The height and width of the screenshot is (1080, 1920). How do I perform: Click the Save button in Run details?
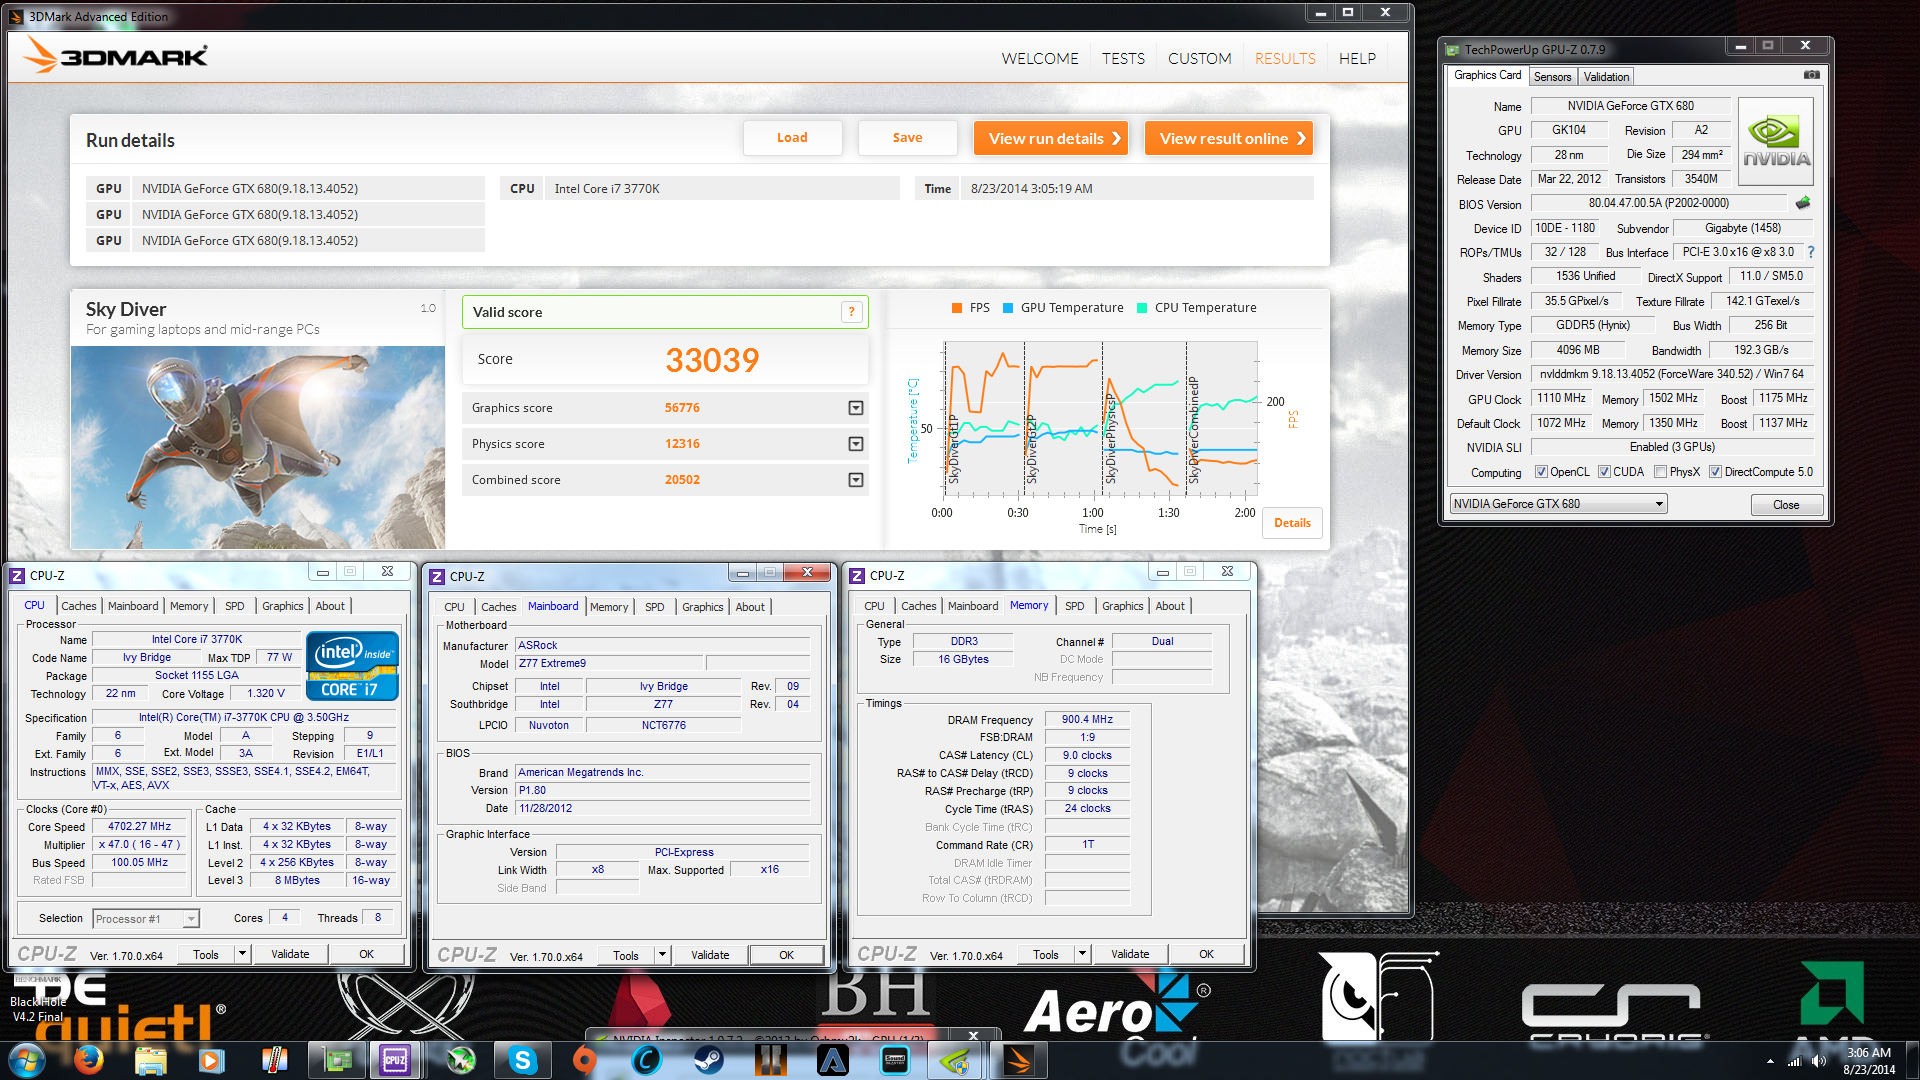coord(907,138)
